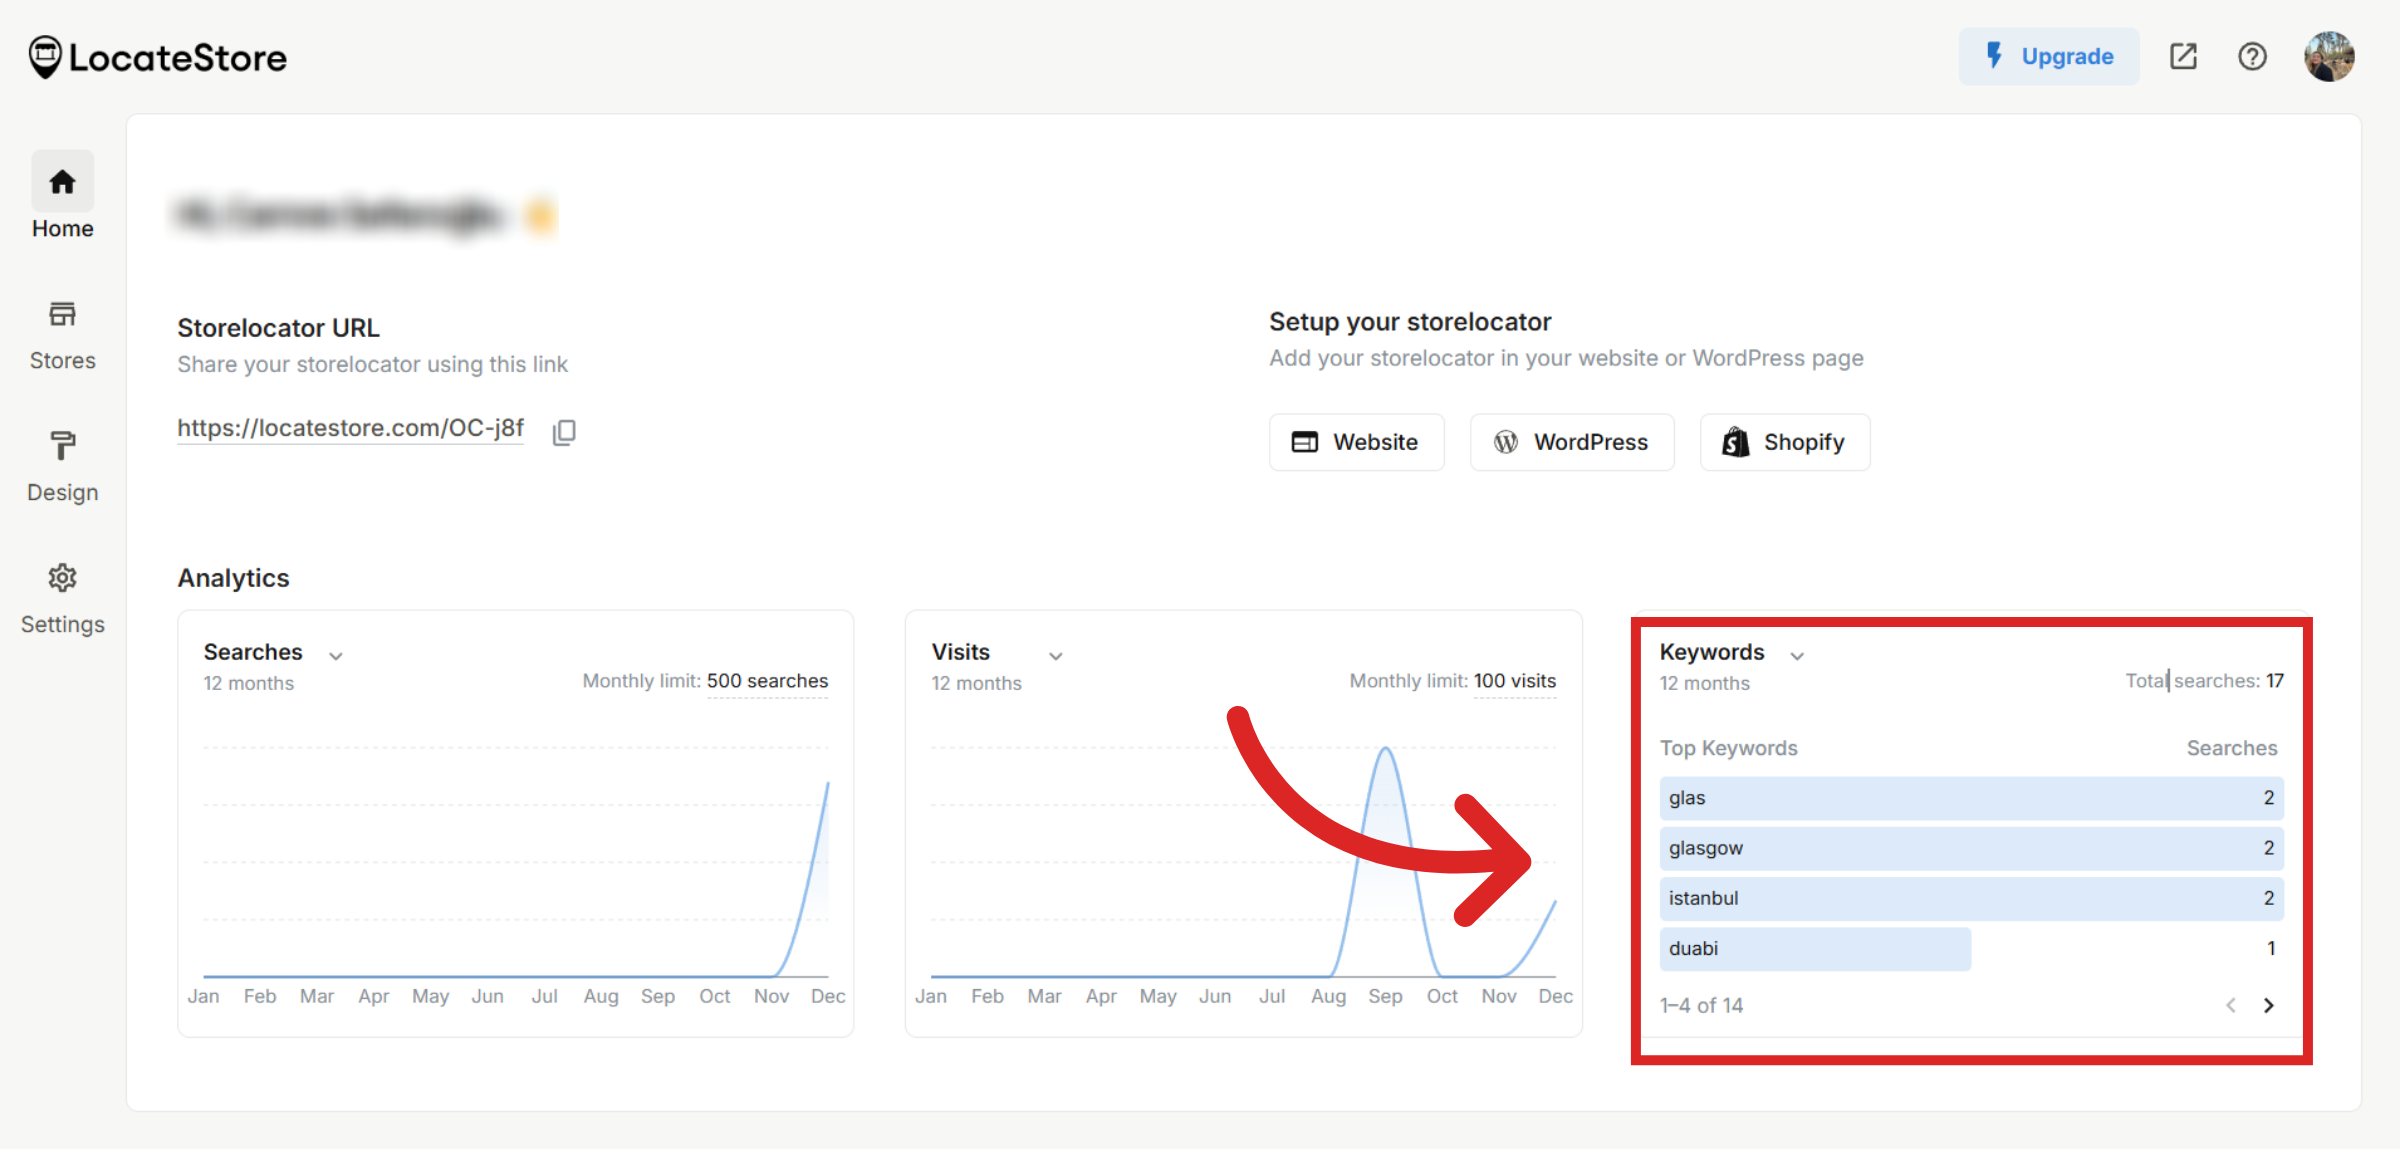Open the Visits chart dropdown
This screenshot has height=1149, width=2400.
[1056, 656]
